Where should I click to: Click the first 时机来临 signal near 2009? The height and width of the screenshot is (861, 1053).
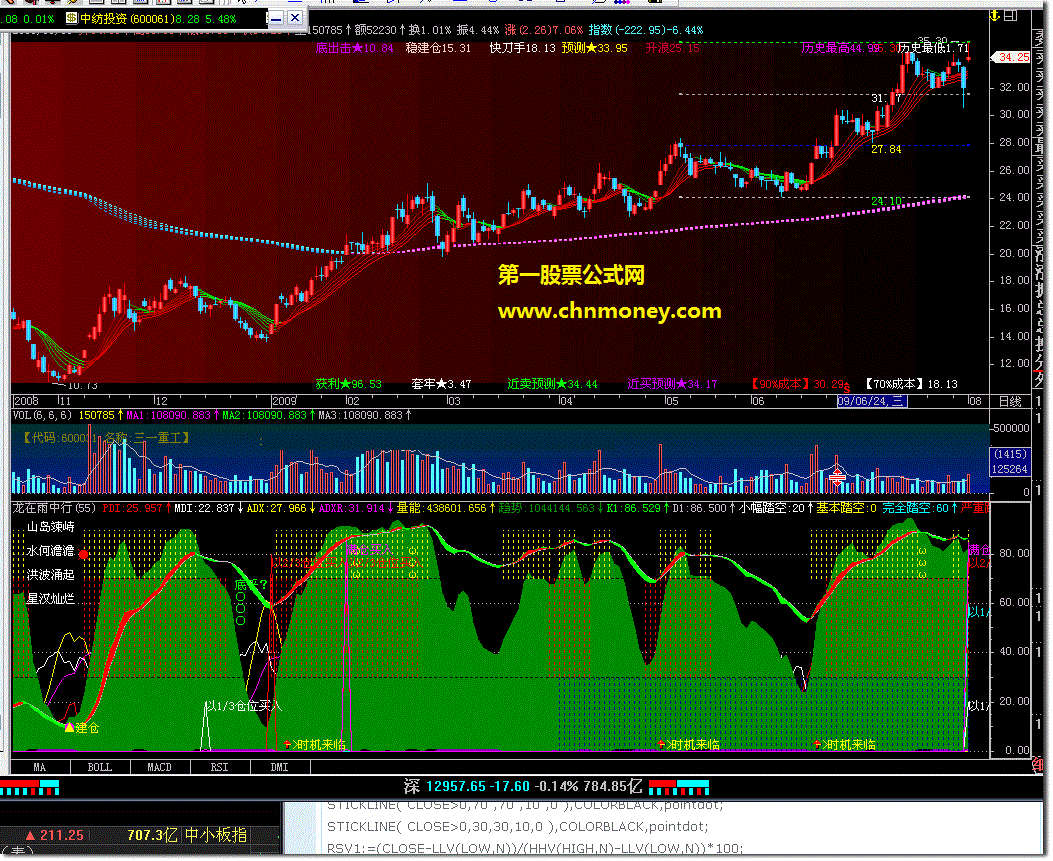click(314, 745)
